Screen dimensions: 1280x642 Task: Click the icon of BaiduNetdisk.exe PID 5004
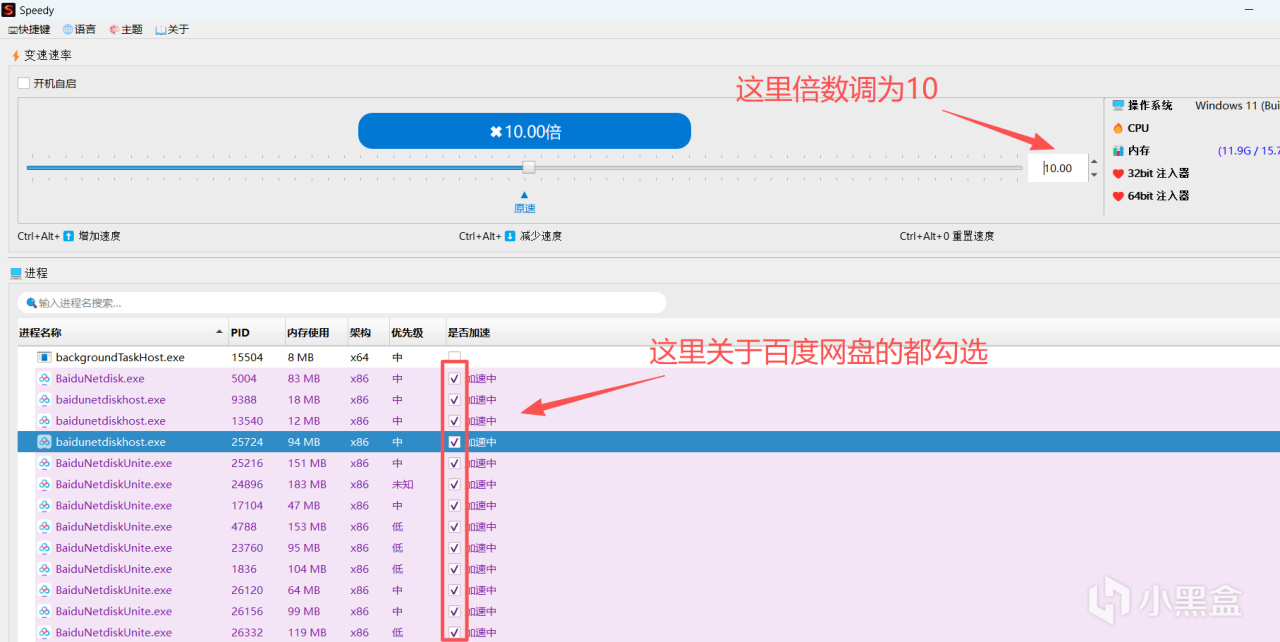tap(44, 379)
